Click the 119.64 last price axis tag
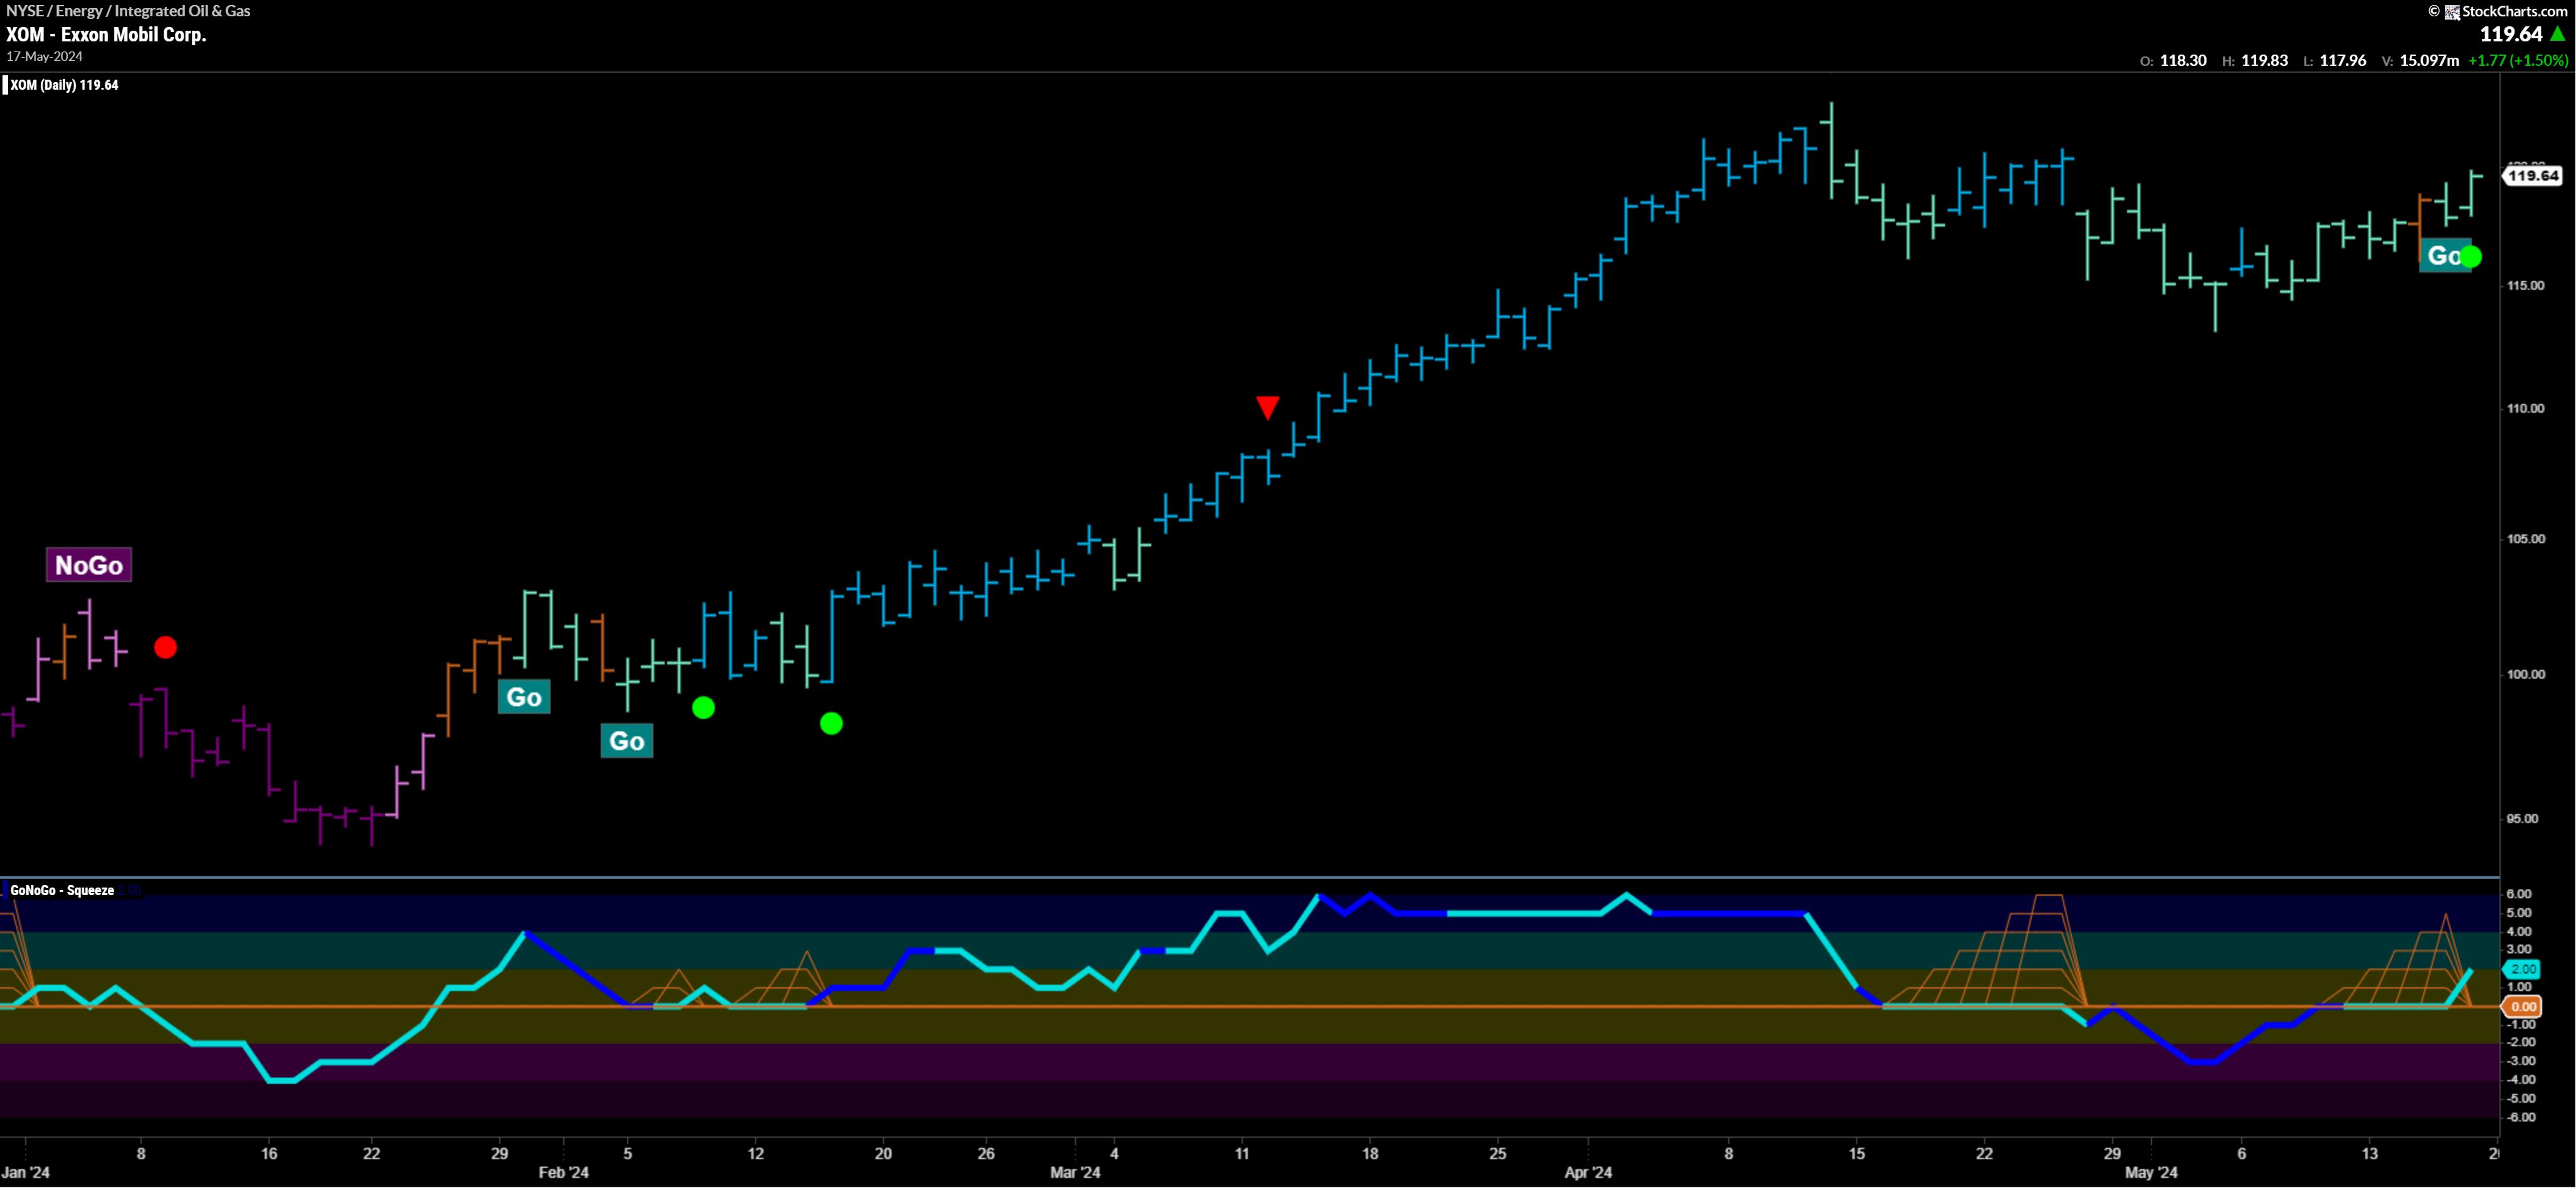 coord(2532,176)
